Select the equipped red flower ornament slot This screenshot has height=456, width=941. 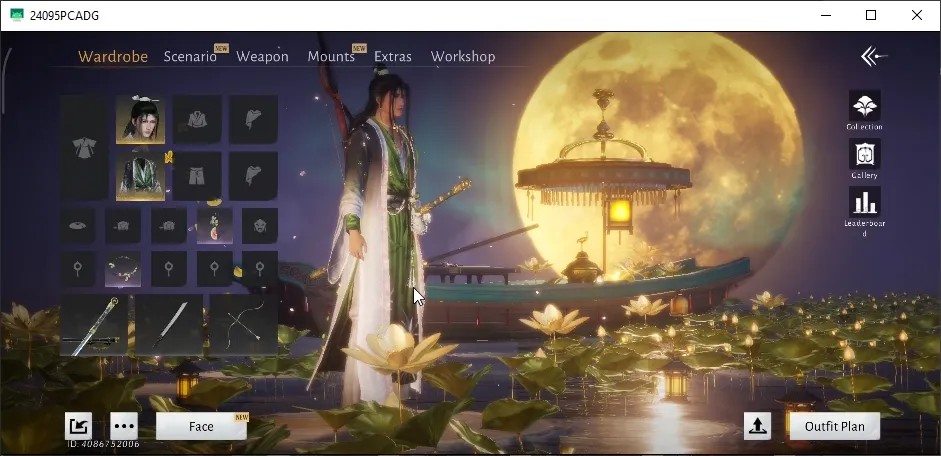(x=214, y=226)
